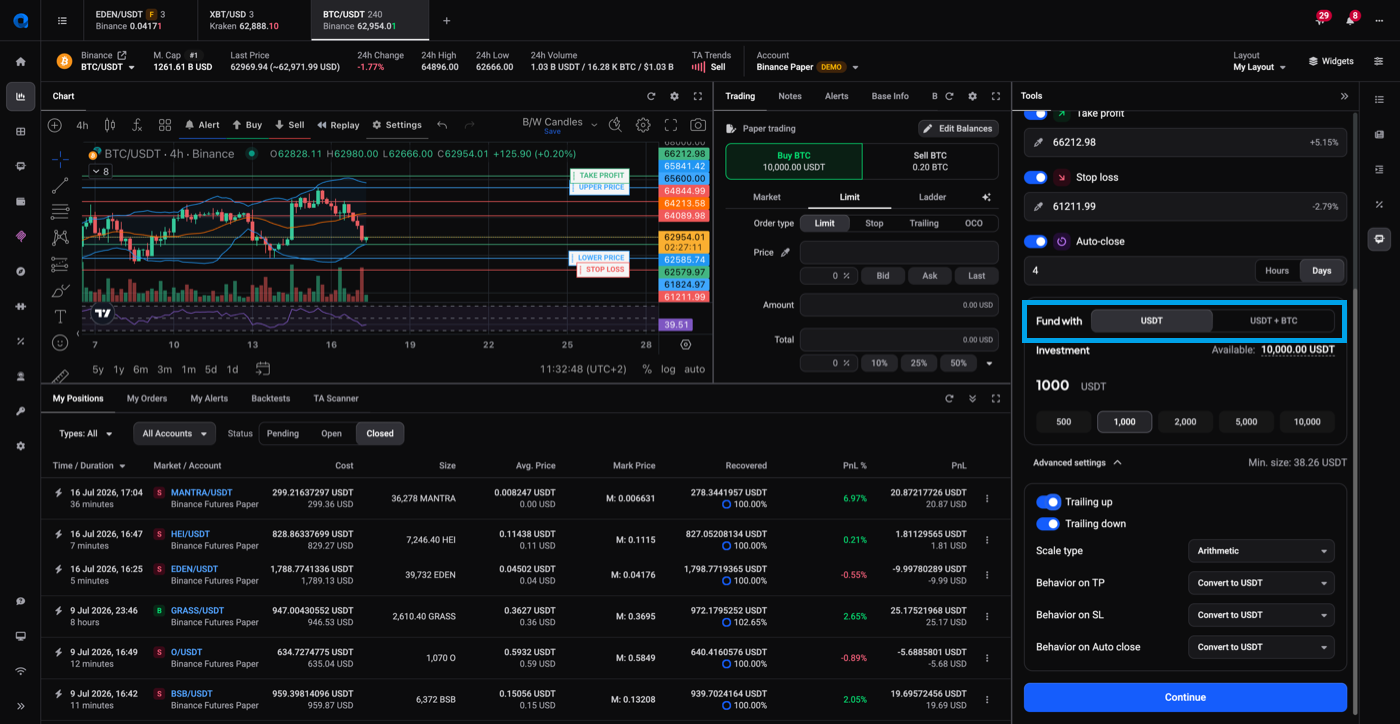Add a chart comparison with plus circle
This screenshot has height=724, width=1400.
click(x=55, y=125)
